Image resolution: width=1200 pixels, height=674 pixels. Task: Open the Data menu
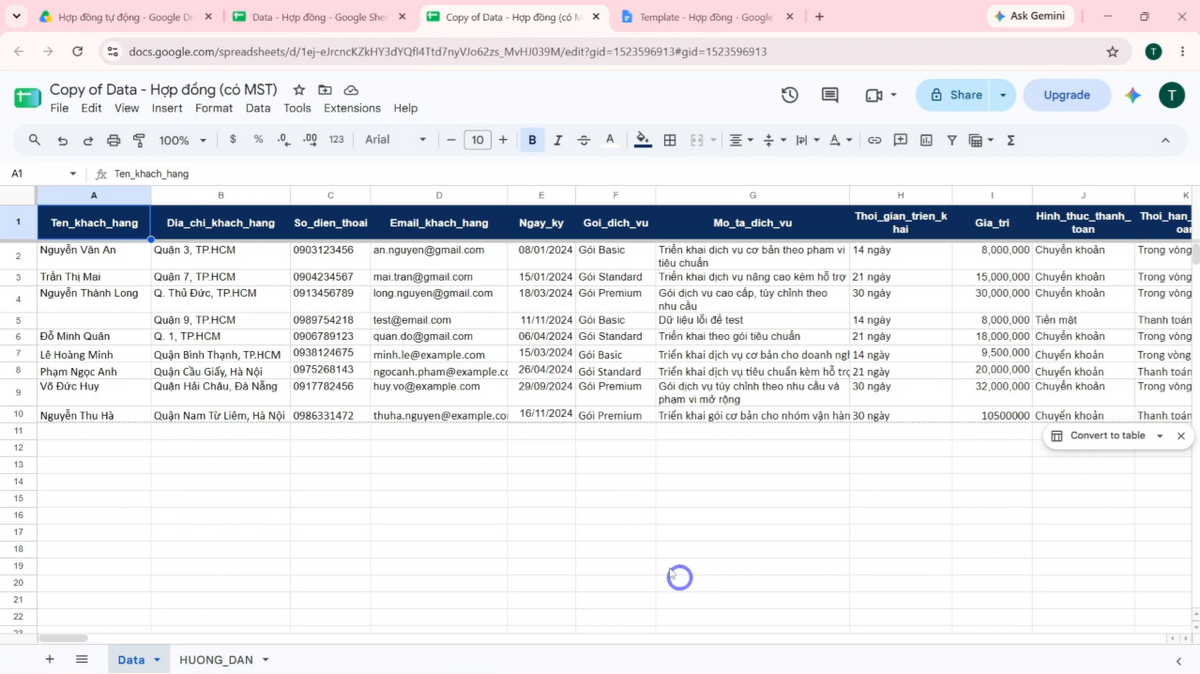[x=258, y=108]
